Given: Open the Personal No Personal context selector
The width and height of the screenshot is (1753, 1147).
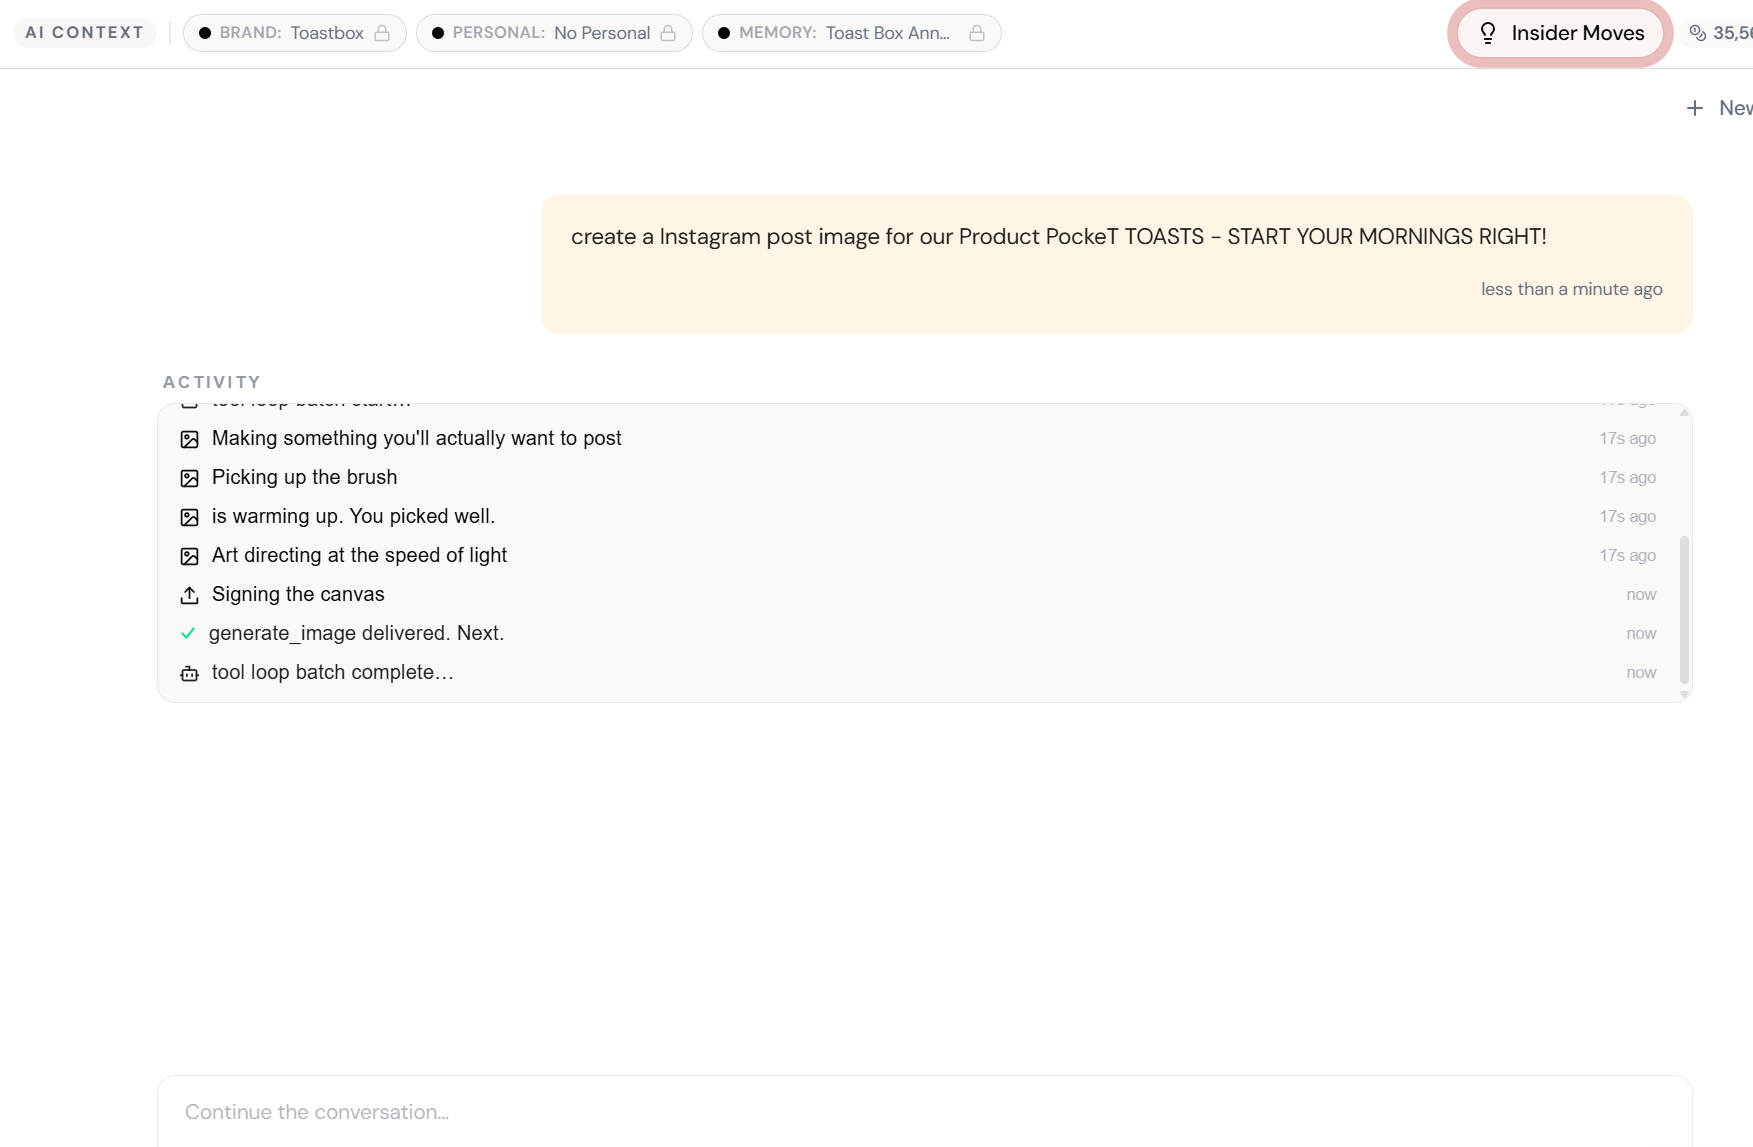Looking at the screenshot, I should (x=551, y=33).
